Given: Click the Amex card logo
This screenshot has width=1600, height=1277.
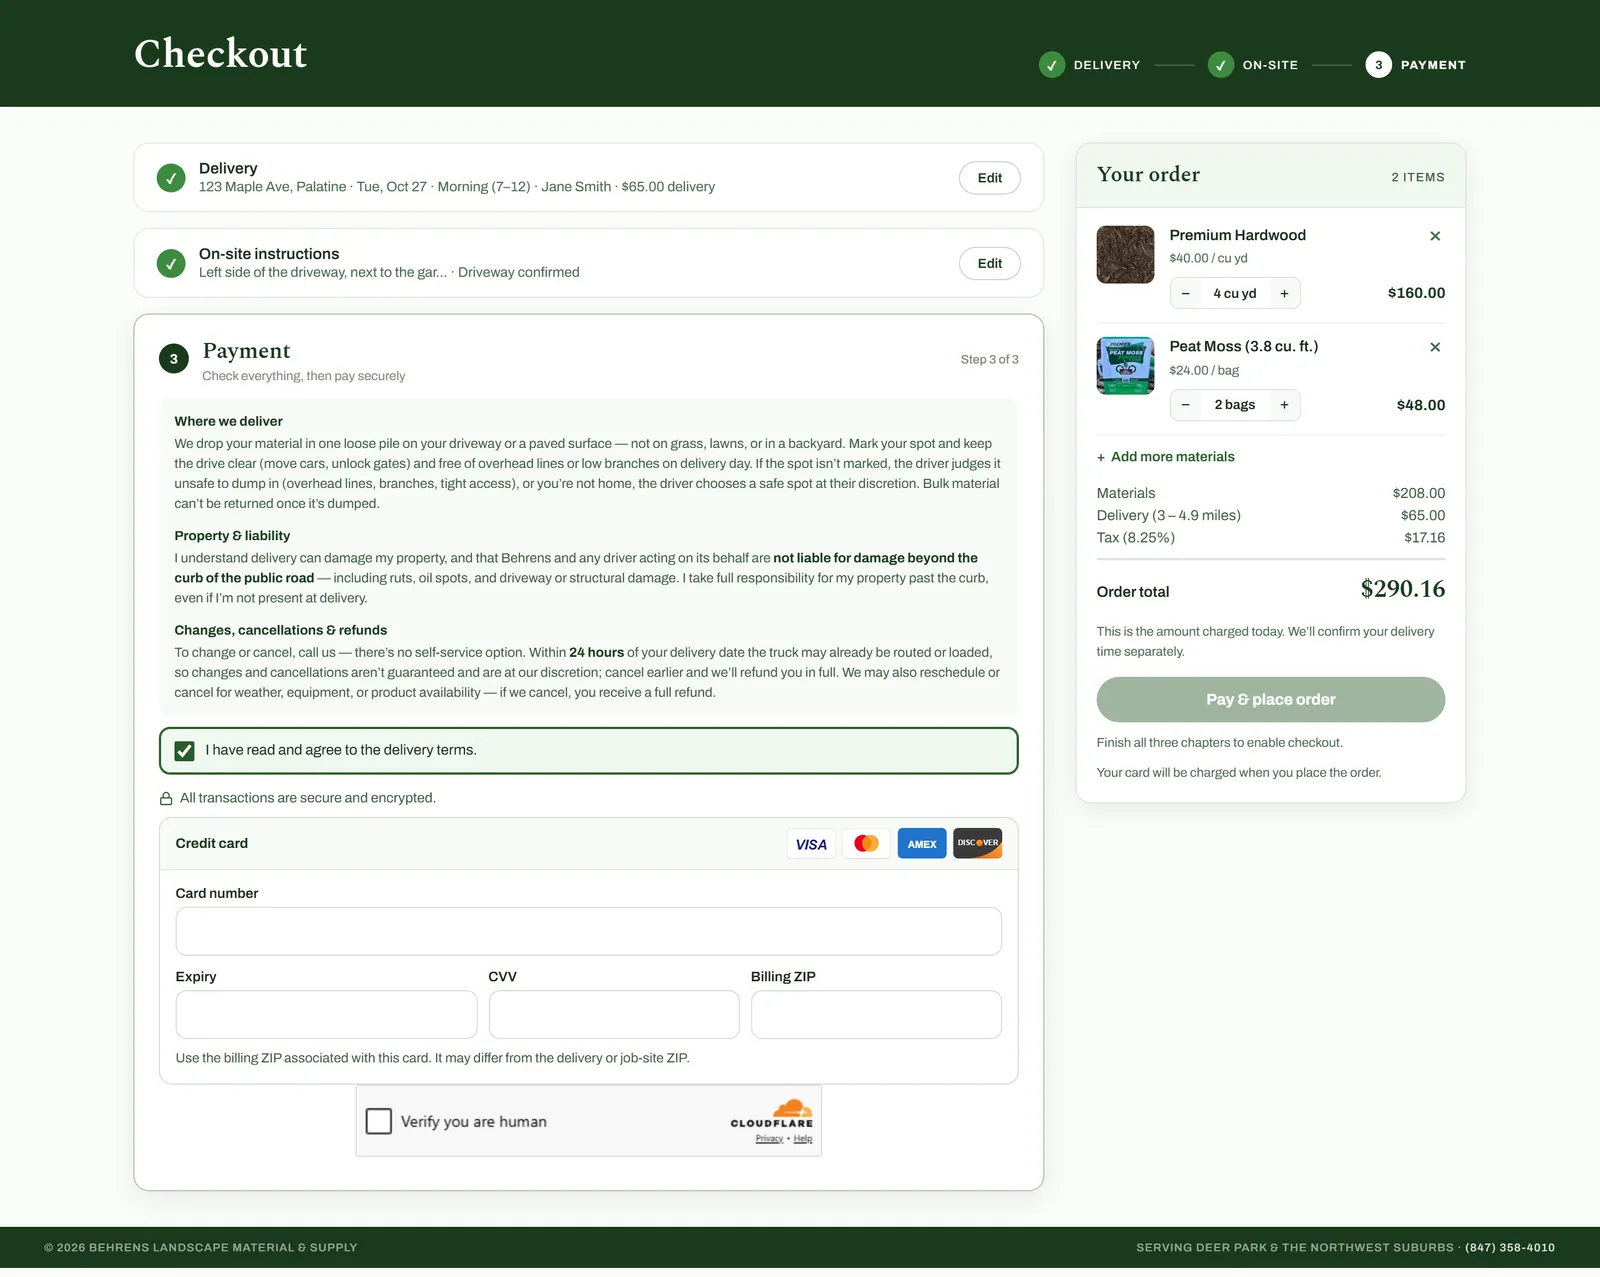Looking at the screenshot, I should [922, 844].
